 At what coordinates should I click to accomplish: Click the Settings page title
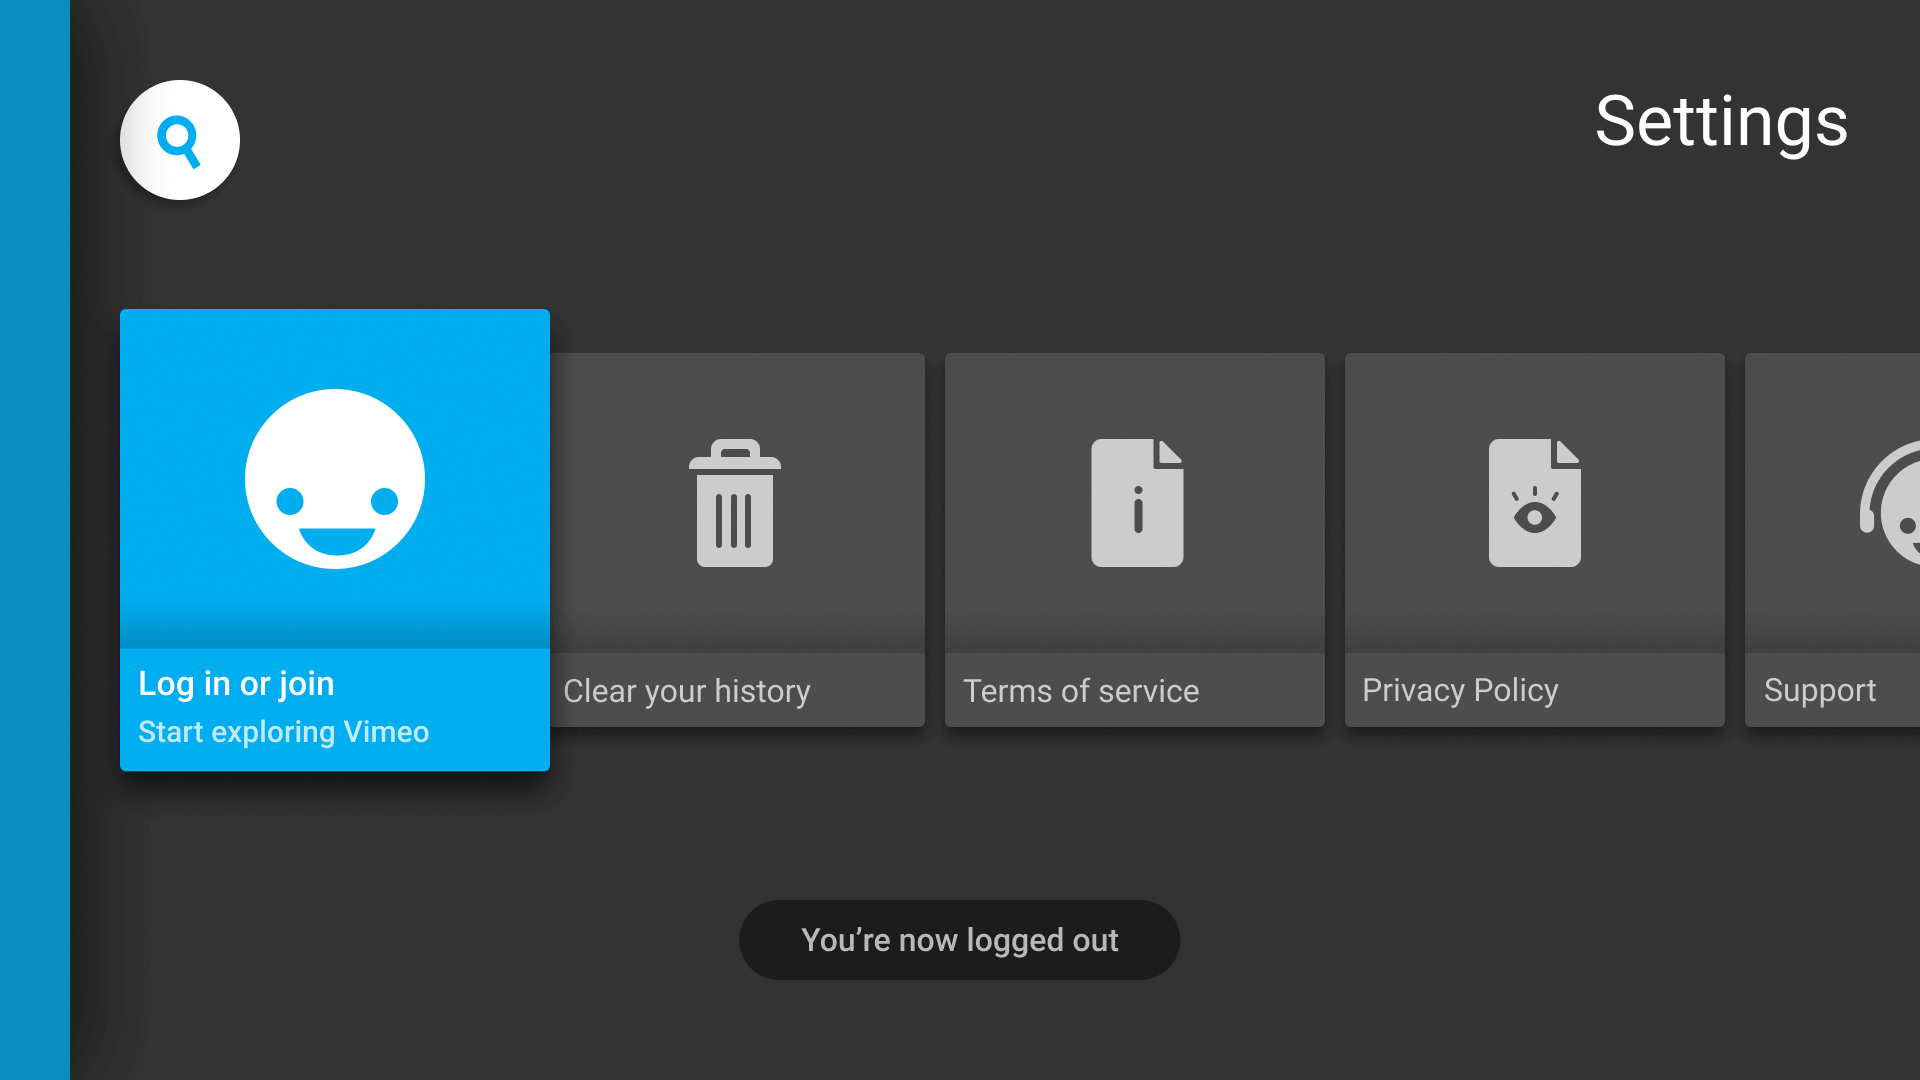pyautogui.click(x=1721, y=122)
